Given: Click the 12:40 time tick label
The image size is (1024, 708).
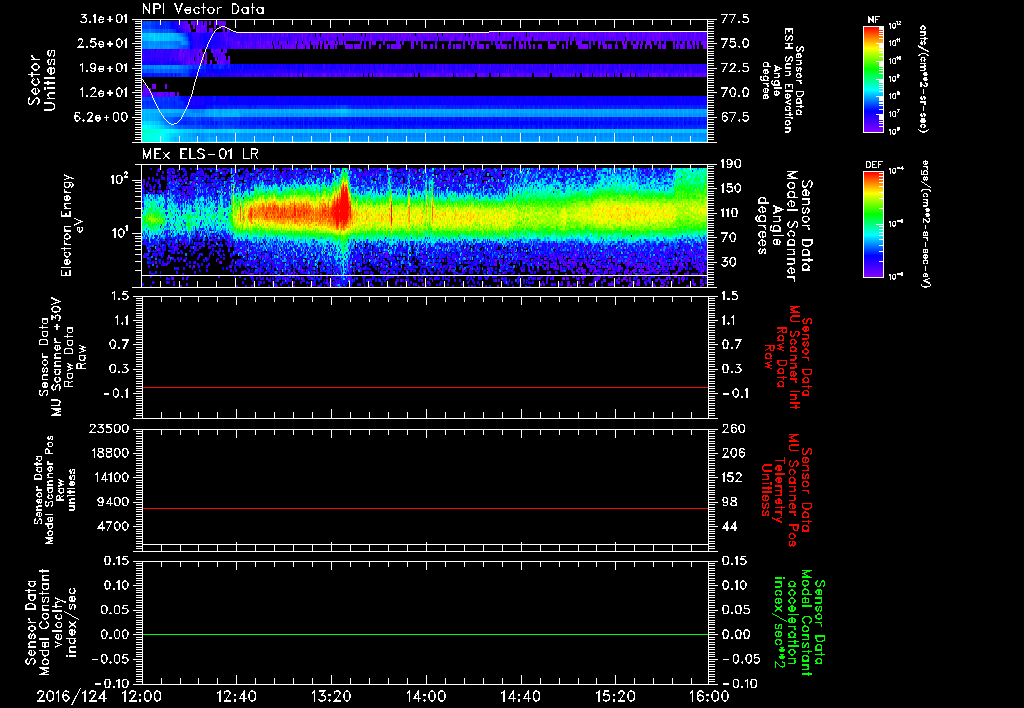Looking at the screenshot, I should [236, 696].
